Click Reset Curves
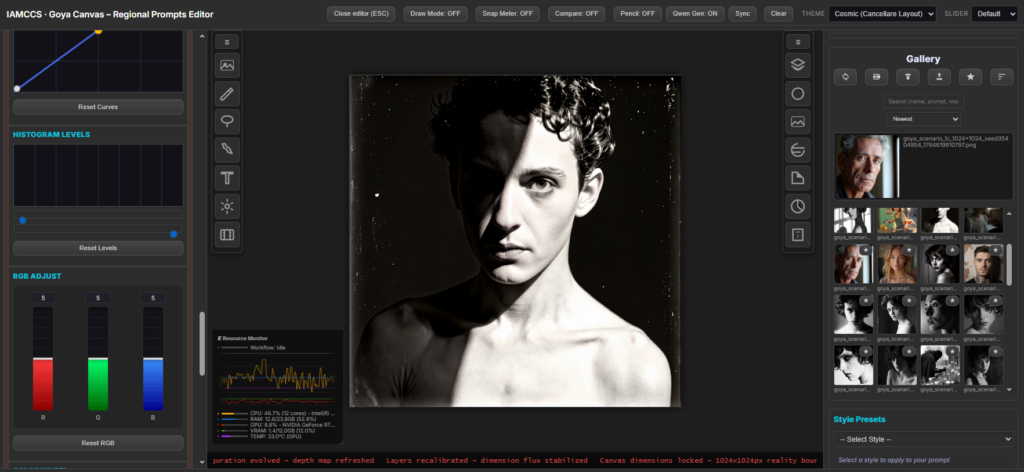The height and width of the screenshot is (472, 1024). (98, 106)
